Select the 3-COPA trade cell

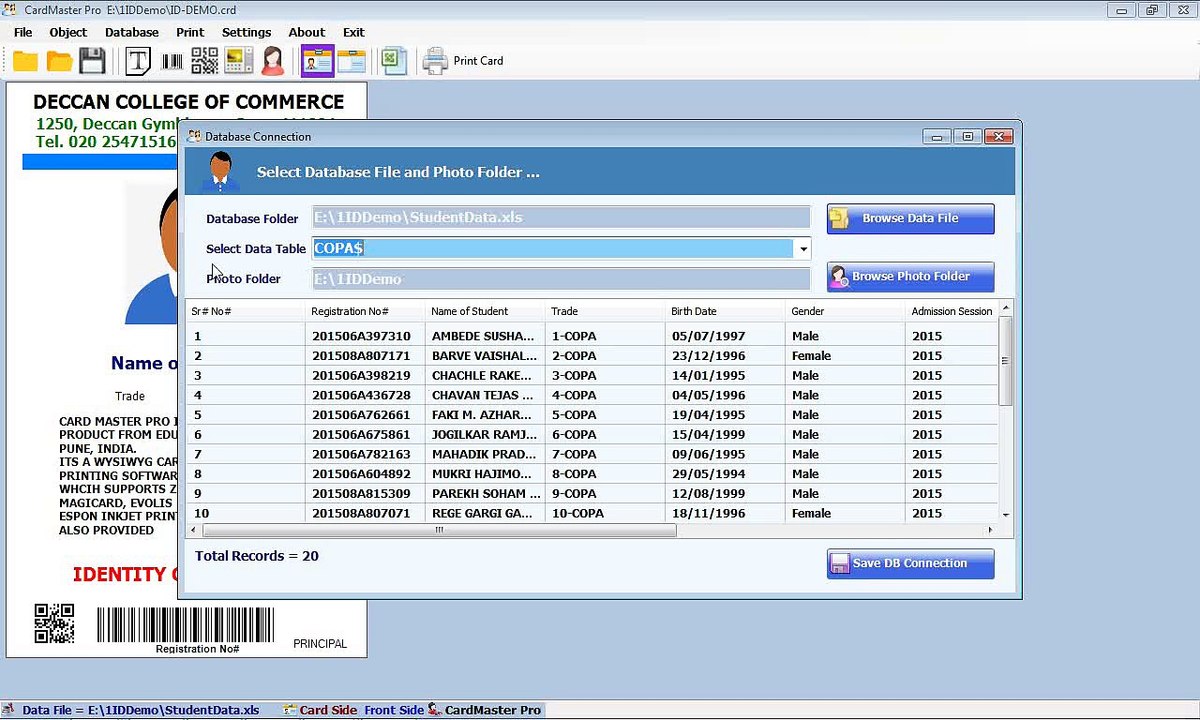605,376
